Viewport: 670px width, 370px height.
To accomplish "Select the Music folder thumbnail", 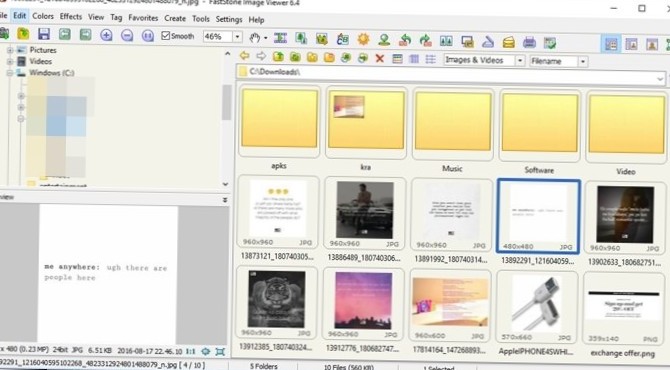I will coord(453,124).
